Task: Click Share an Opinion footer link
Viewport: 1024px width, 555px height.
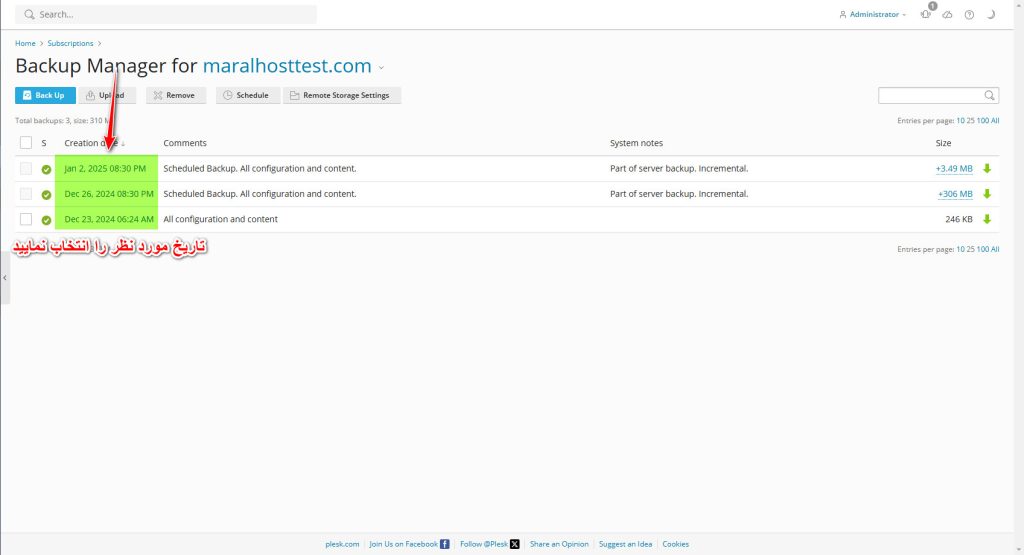Action: click(559, 544)
